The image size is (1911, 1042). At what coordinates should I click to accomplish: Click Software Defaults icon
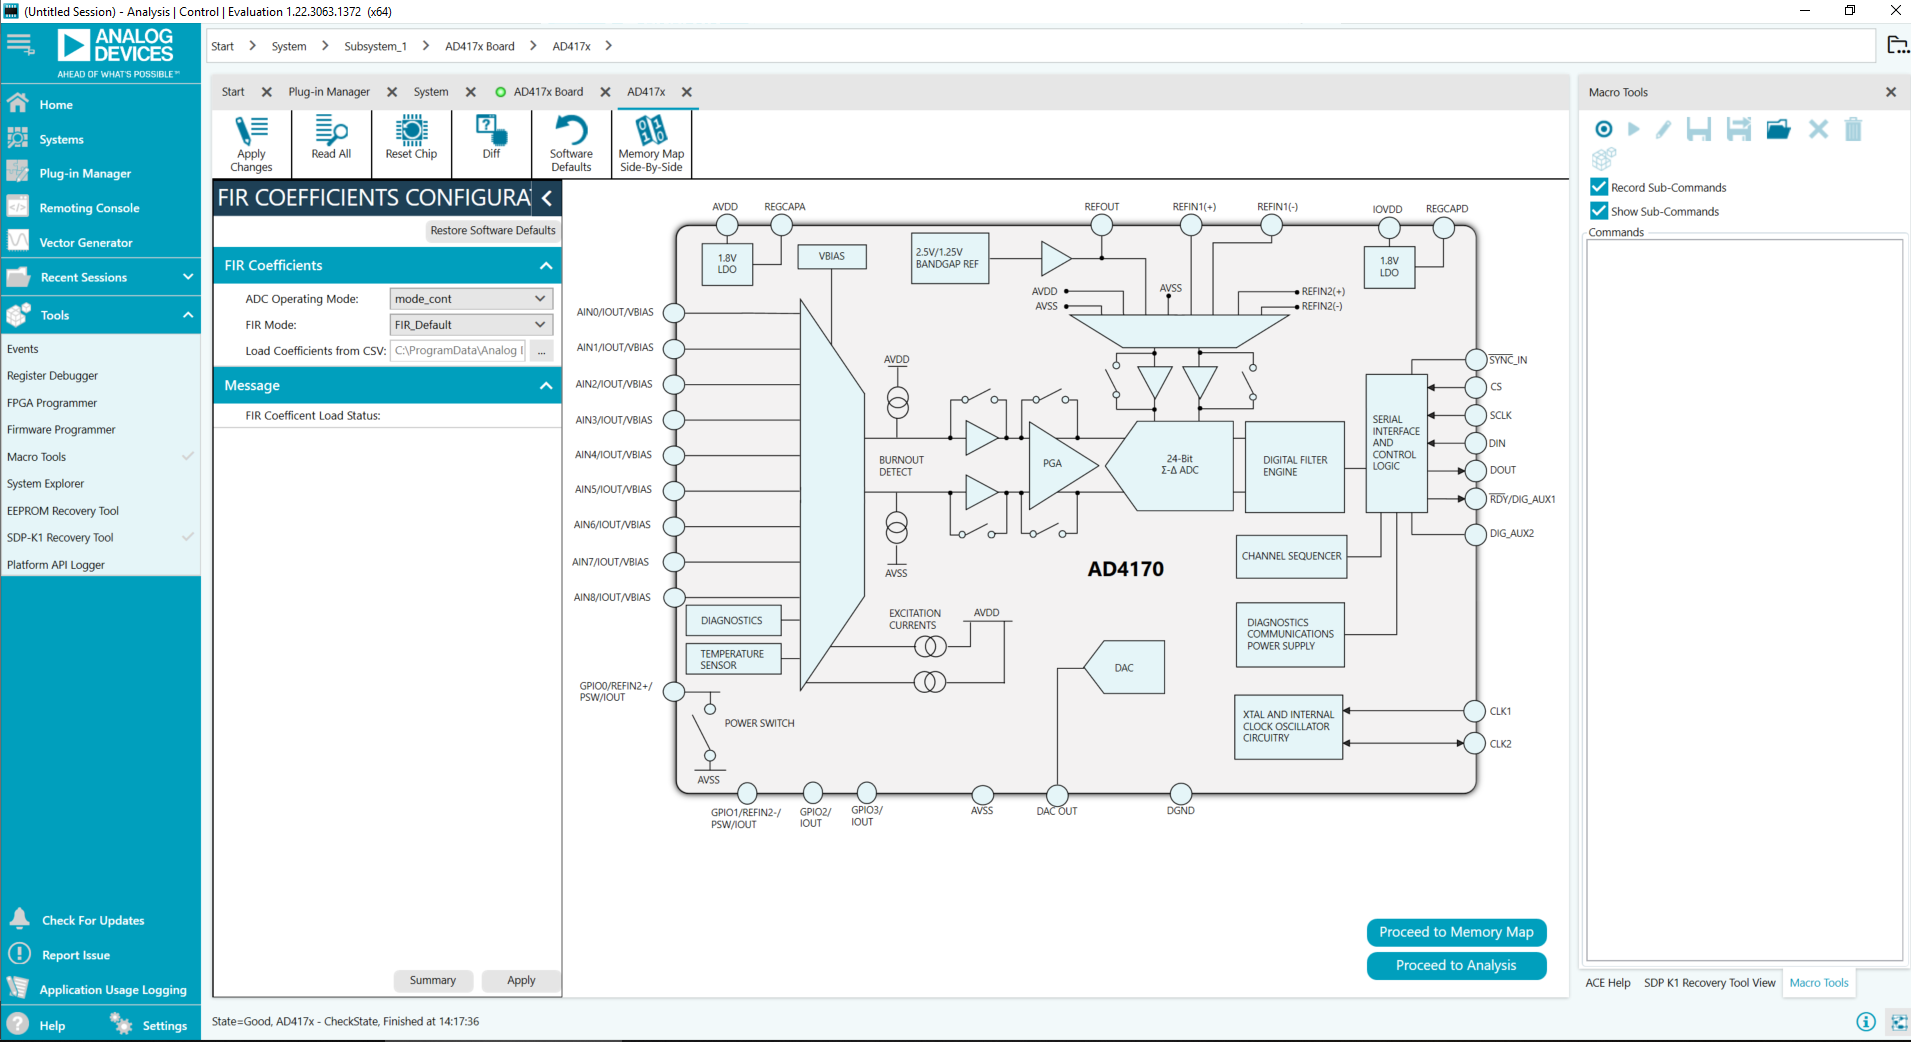tap(571, 143)
